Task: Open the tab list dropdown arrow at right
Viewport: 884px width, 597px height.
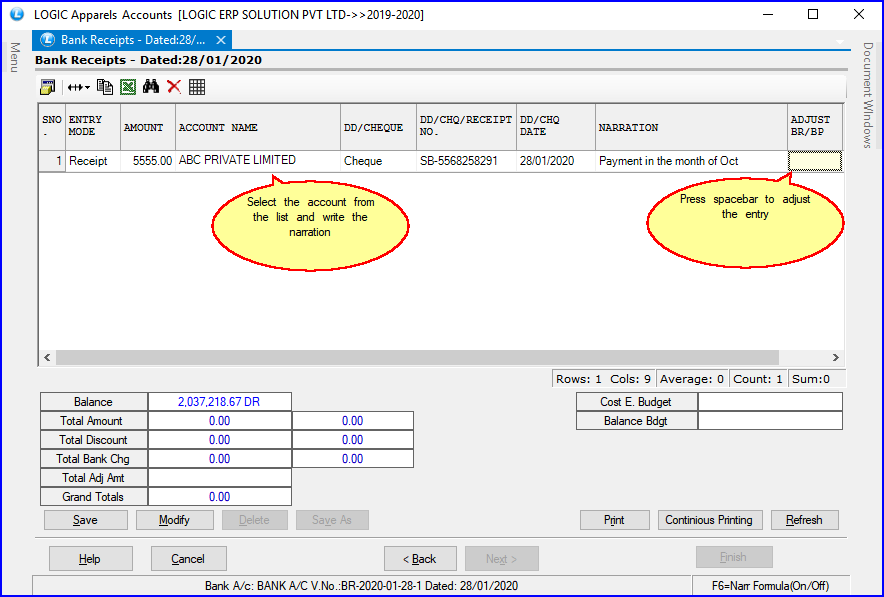Action: tap(840, 42)
